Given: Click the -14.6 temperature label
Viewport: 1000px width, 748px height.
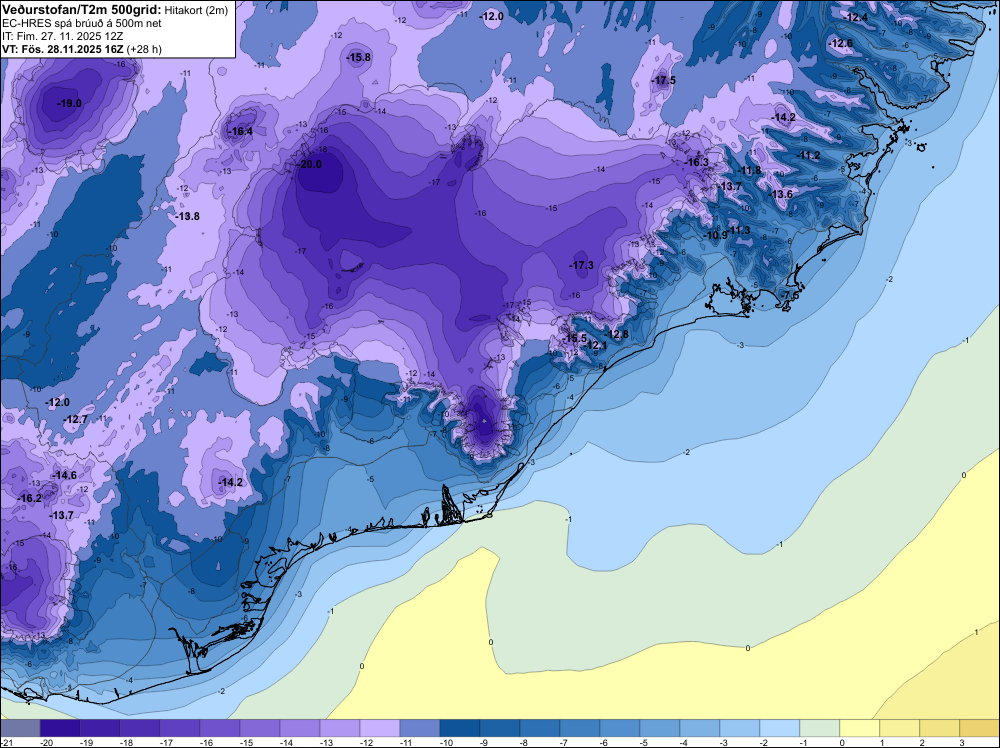Looking at the screenshot, I should tap(64, 475).
